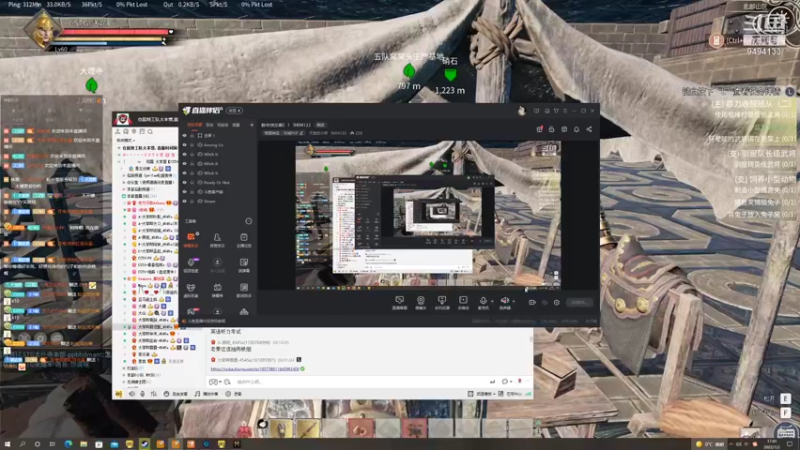The image size is (800, 450).
Task: Open notifications bell in the streaming app
Action: [577, 130]
